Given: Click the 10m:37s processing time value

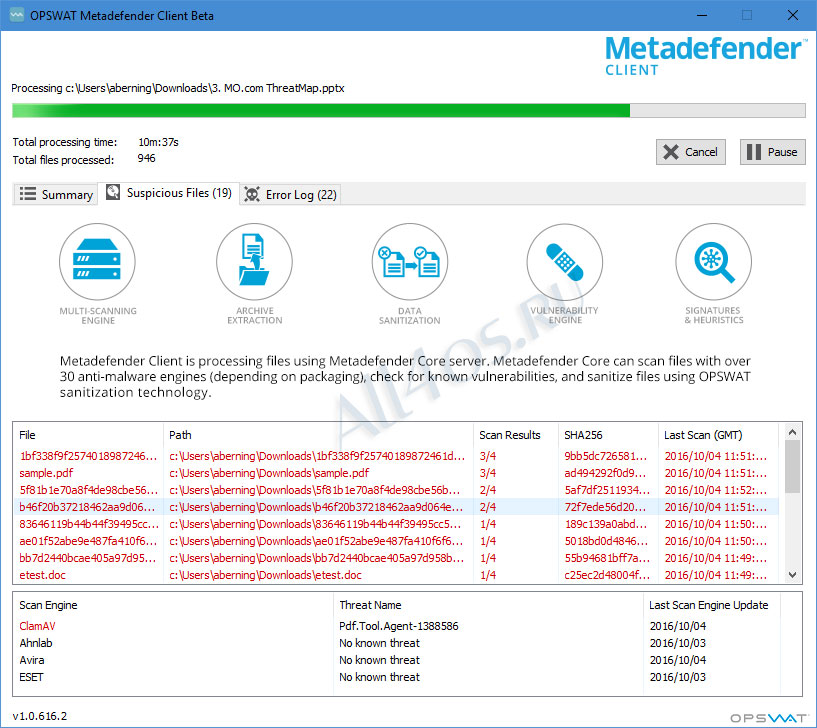Looking at the screenshot, I should 158,142.
